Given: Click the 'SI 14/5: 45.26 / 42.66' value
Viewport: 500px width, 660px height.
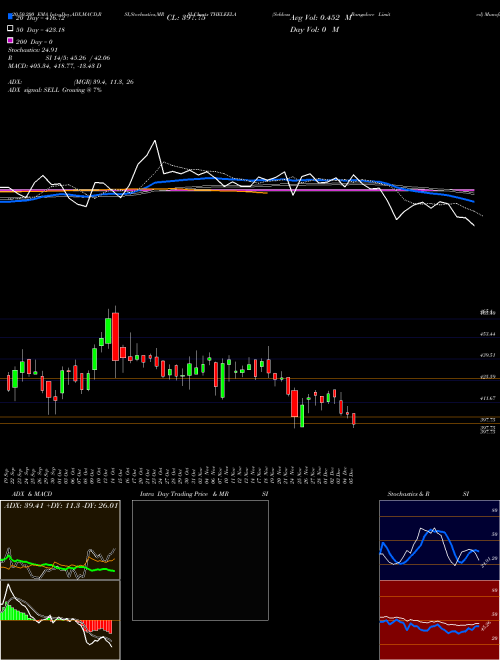Looking at the screenshot, I should point(78,58).
